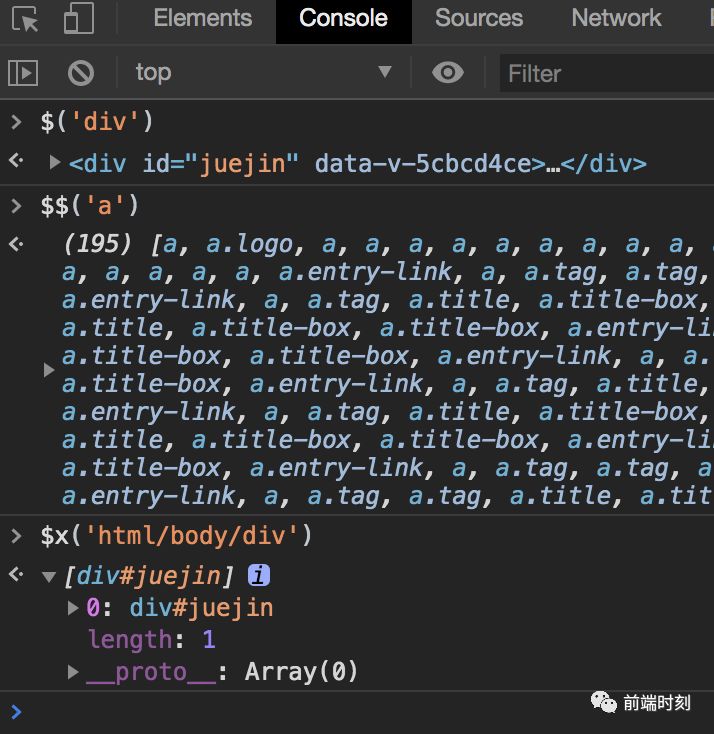Open the top JavaScript context dropdown
This screenshot has height=734, width=714.
tap(263, 73)
